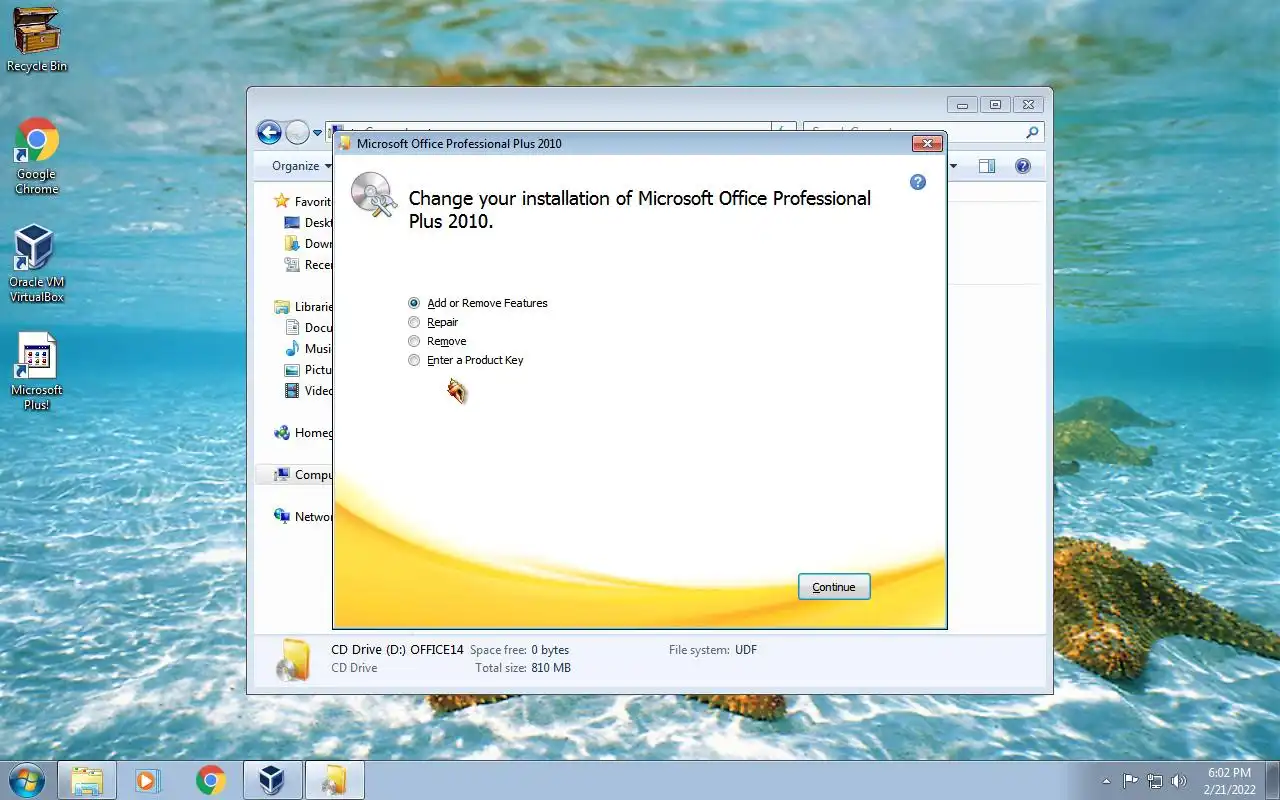
Task: Choose the Repair radio option
Action: click(433, 322)
